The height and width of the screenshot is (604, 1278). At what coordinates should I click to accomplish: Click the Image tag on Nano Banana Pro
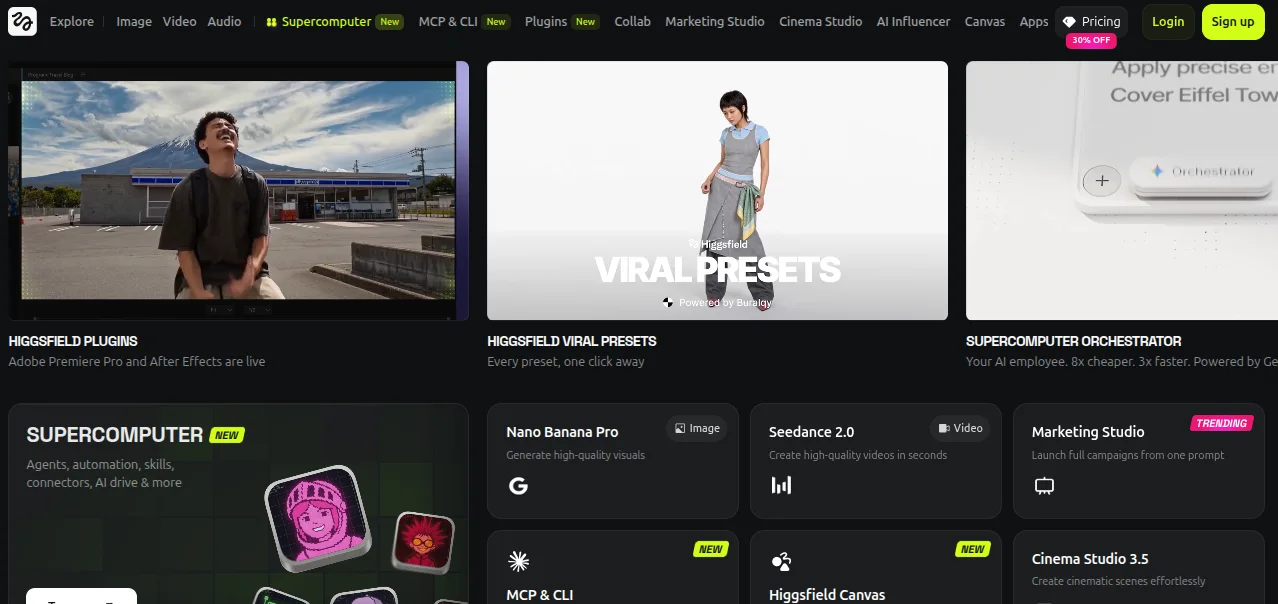[697, 428]
